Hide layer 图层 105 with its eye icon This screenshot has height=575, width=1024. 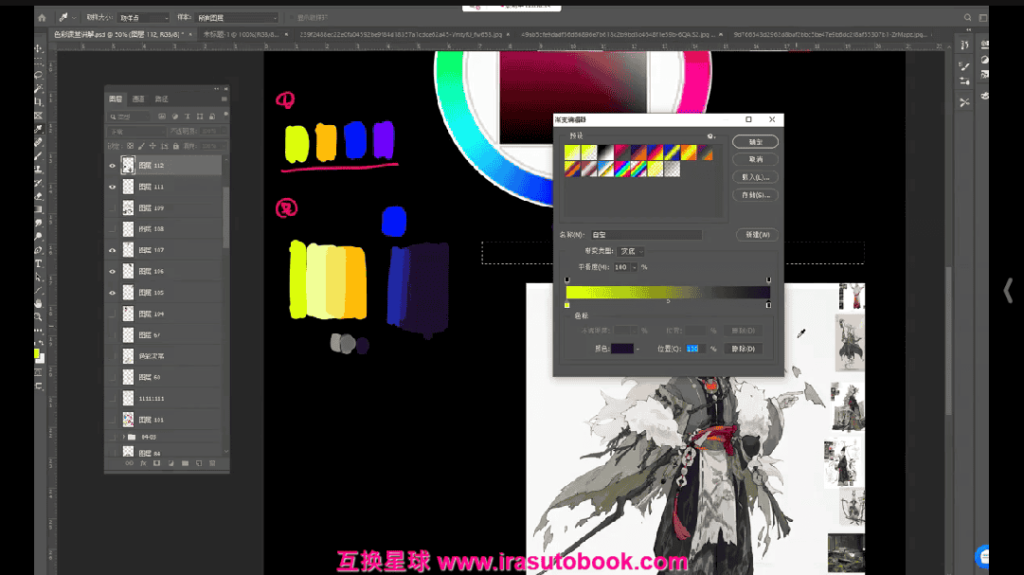coord(112,293)
